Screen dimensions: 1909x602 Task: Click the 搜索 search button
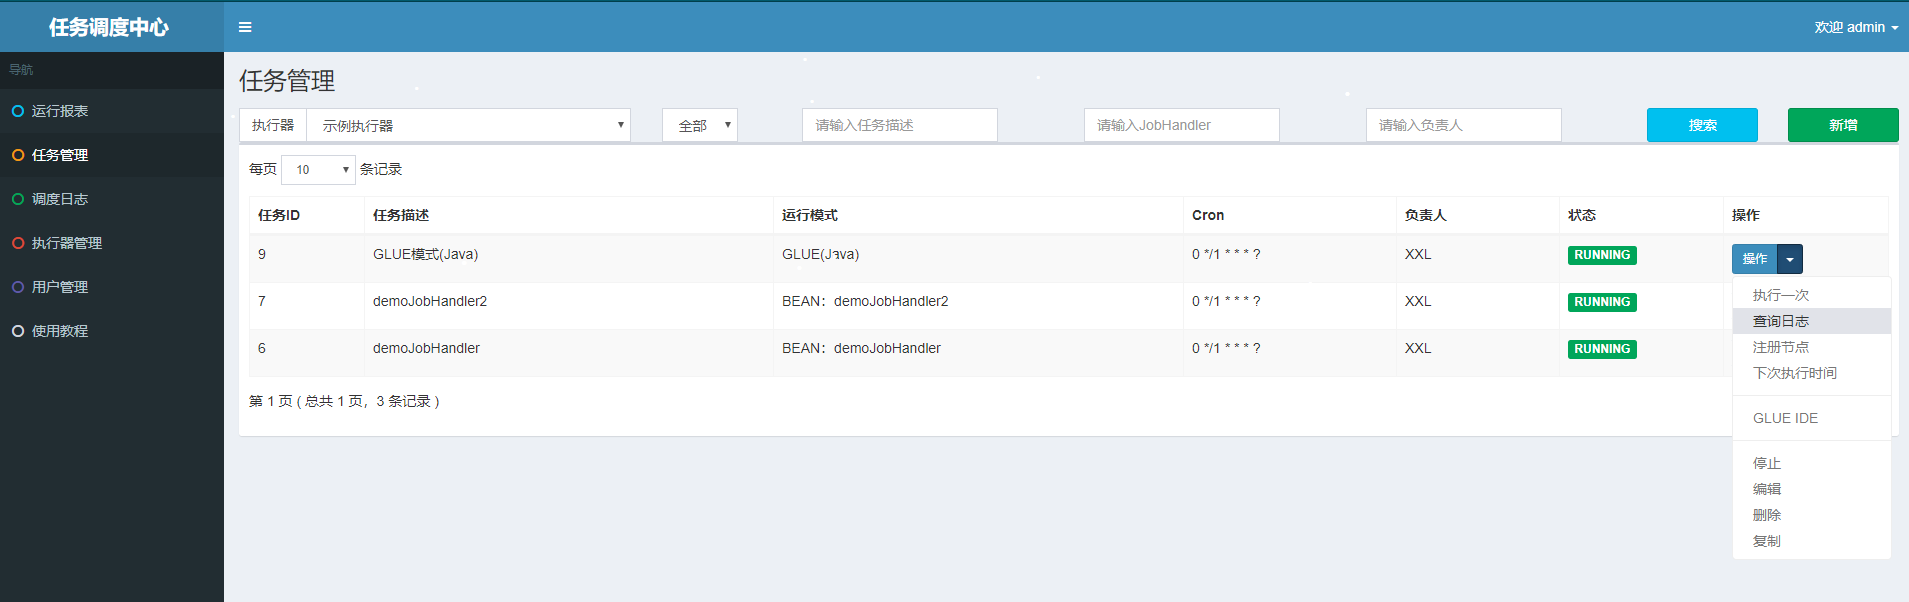point(1702,125)
